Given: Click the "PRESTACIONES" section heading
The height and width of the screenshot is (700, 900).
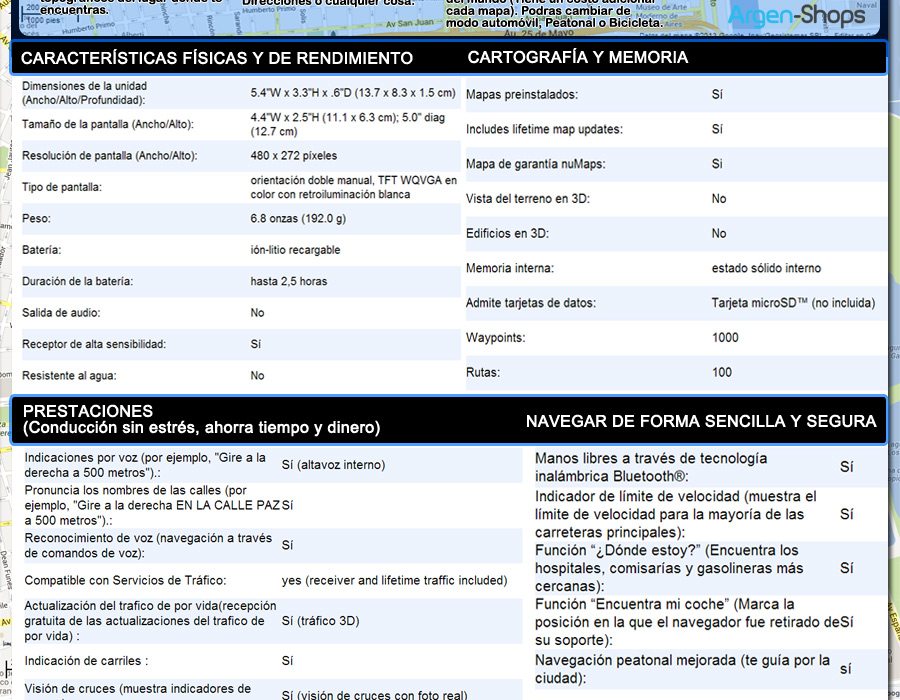Looking at the screenshot, I should [x=88, y=411].
